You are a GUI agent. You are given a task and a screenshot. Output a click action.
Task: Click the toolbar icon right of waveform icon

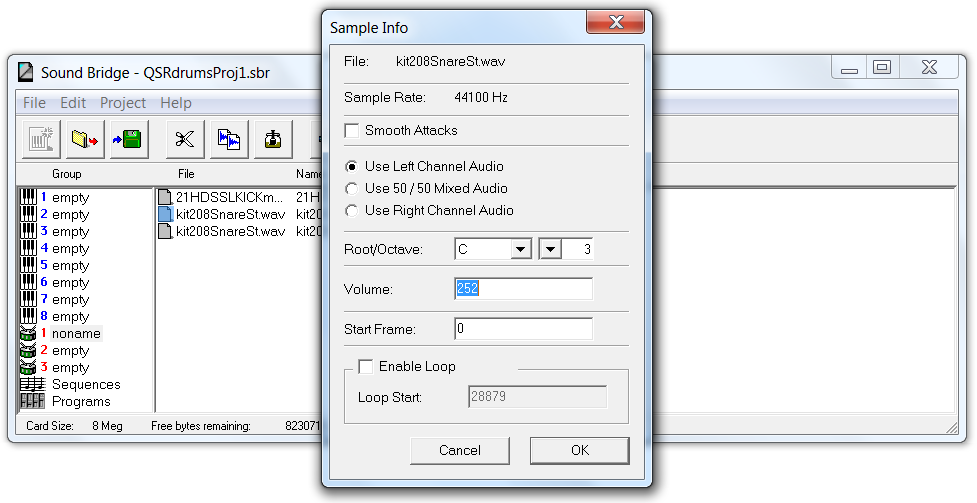pos(273,140)
